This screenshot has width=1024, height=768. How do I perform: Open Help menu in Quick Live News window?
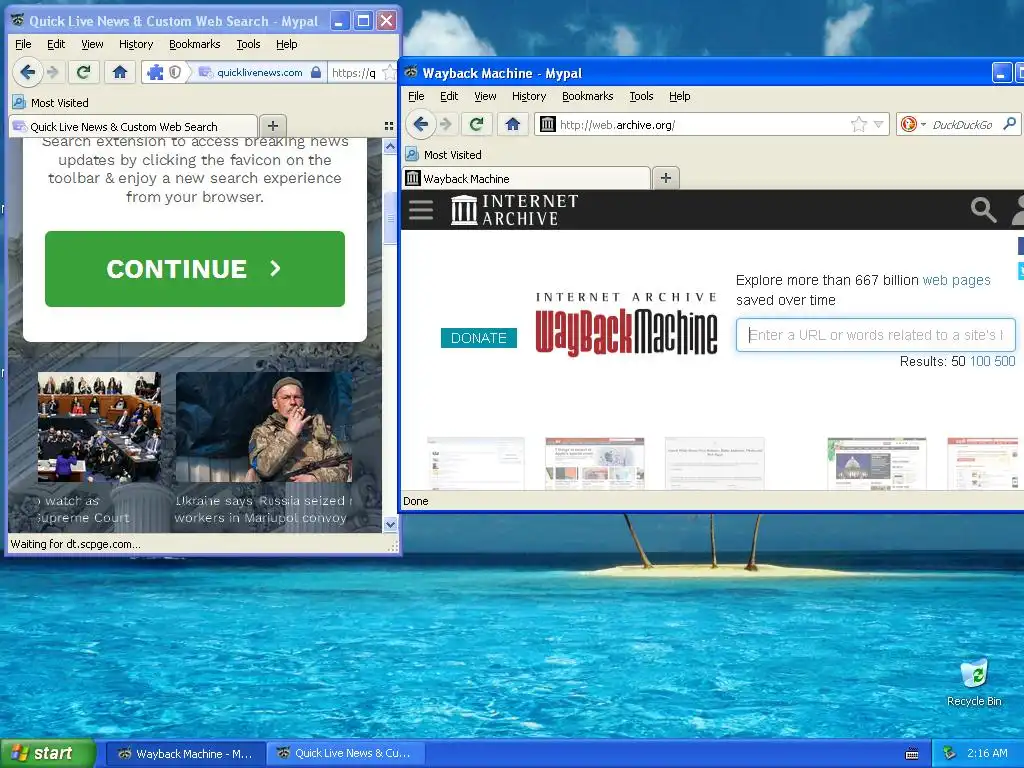(287, 44)
